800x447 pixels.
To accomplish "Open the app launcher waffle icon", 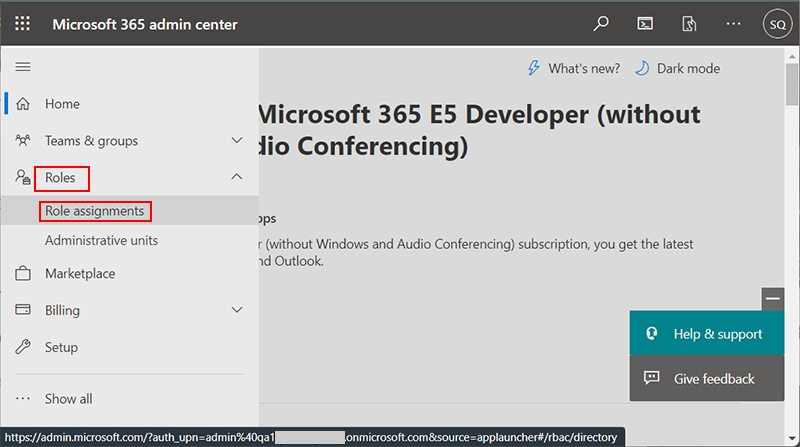I will [22, 23].
